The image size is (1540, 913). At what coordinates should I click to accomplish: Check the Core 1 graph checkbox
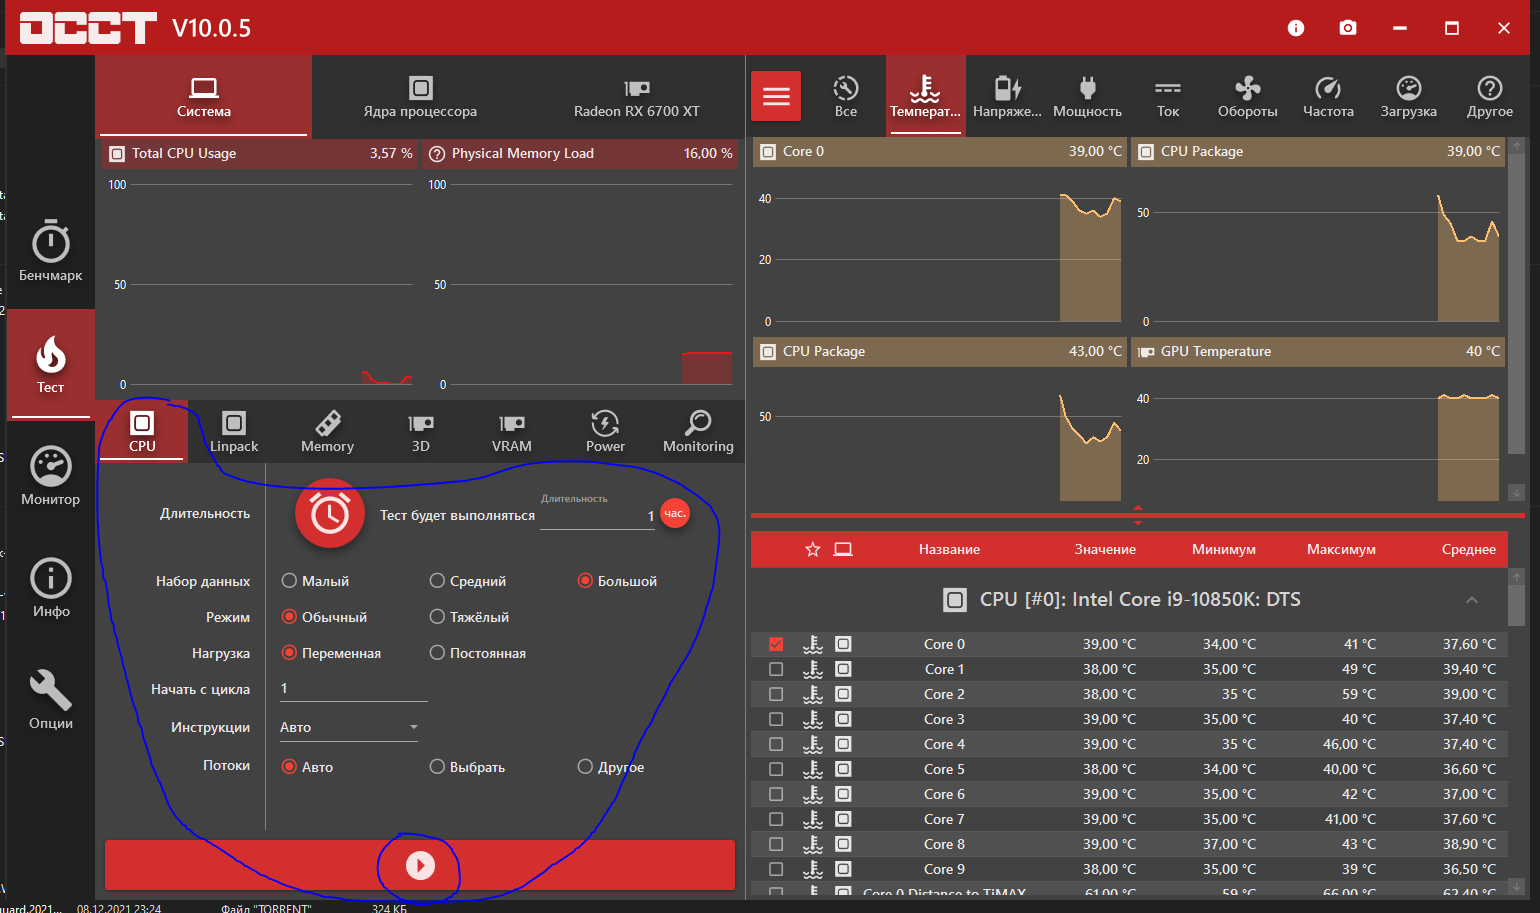(776, 669)
